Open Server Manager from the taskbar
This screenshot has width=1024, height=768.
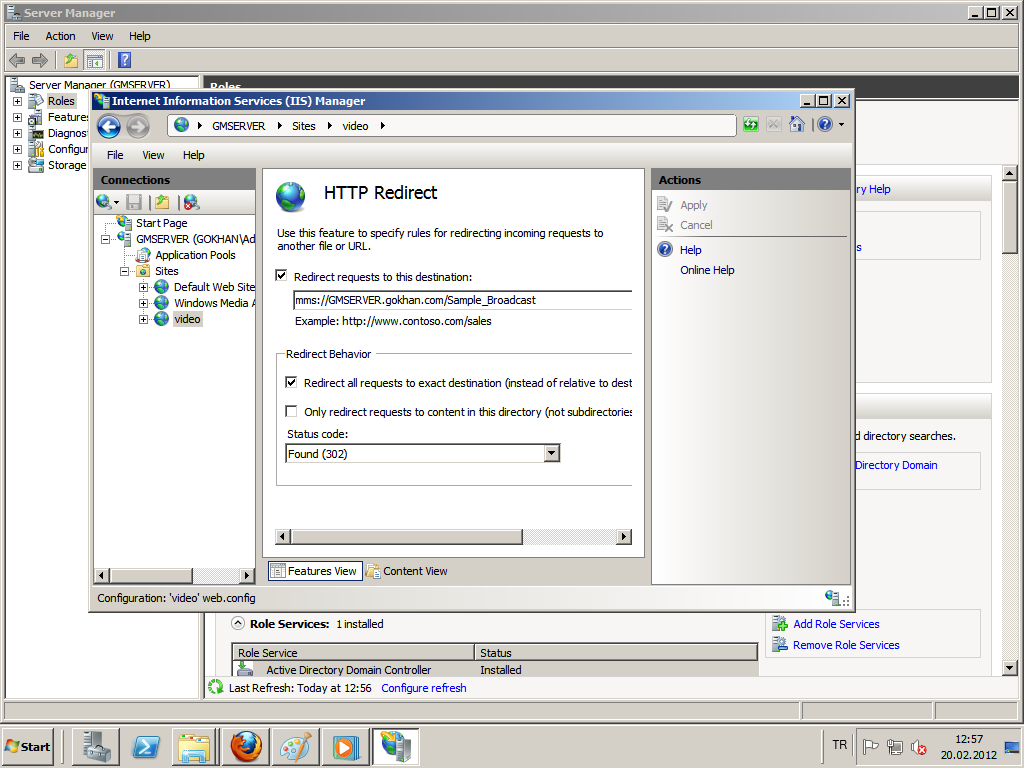point(95,746)
